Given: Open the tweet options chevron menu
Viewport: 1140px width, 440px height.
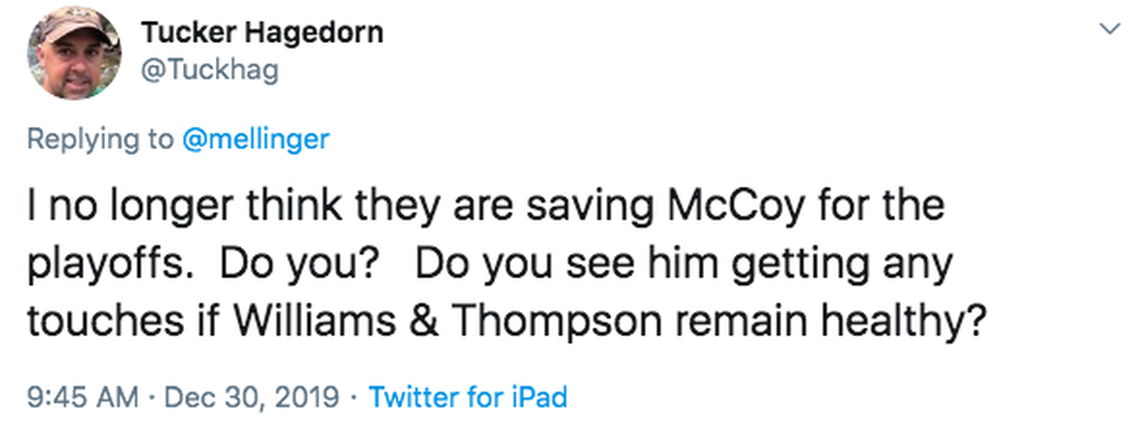Looking at the screenshot, I should (x=1108, y=29).
